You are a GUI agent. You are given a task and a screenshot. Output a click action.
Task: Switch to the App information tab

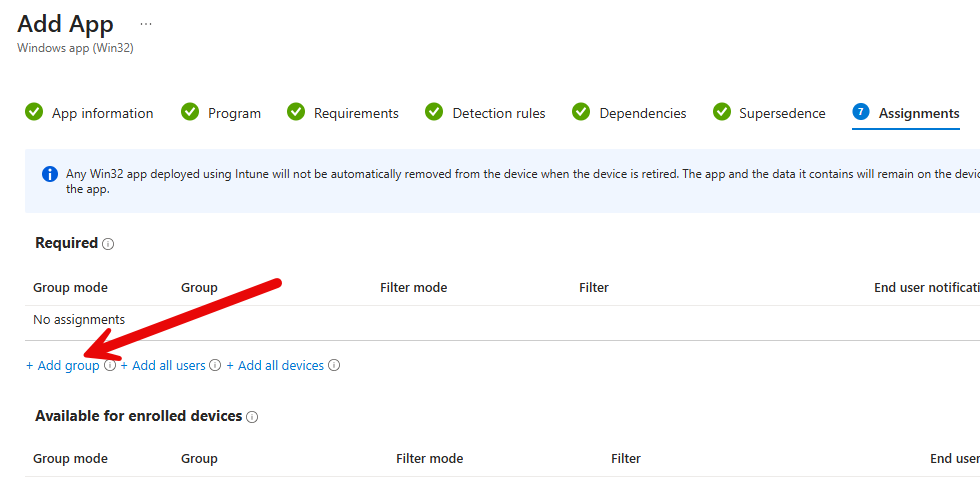tap(102, 113)
